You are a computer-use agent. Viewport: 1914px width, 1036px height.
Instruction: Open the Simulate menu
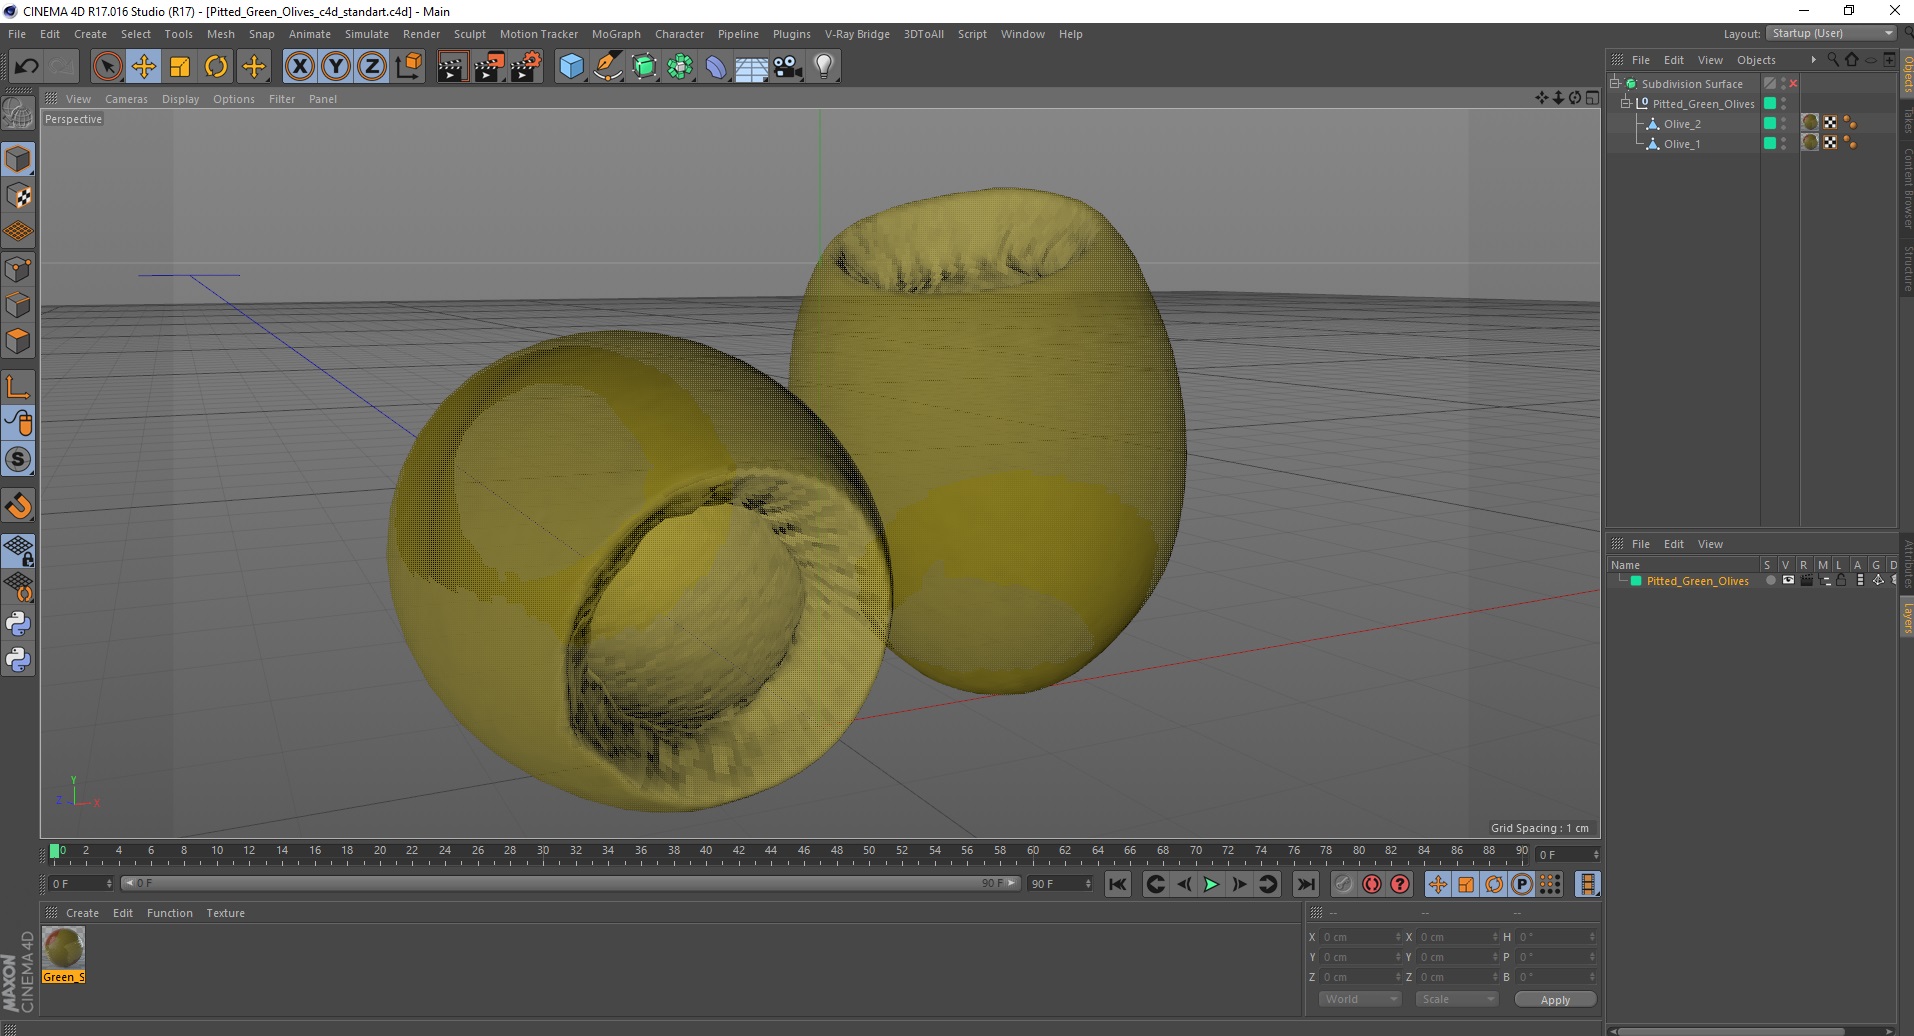[367, 34]
